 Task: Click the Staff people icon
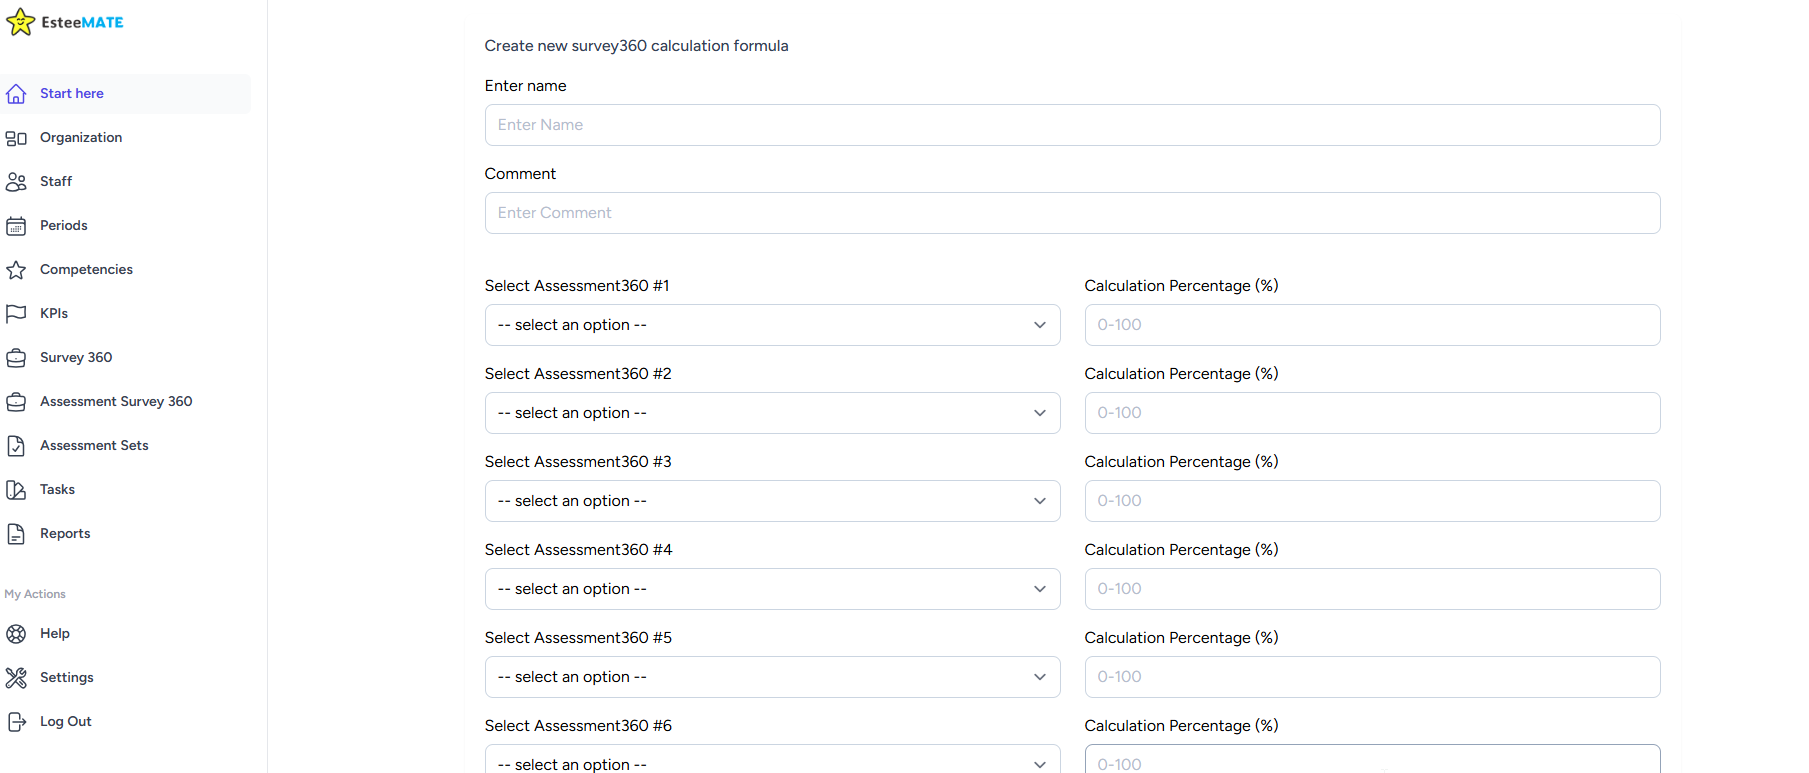pos(16,182)
